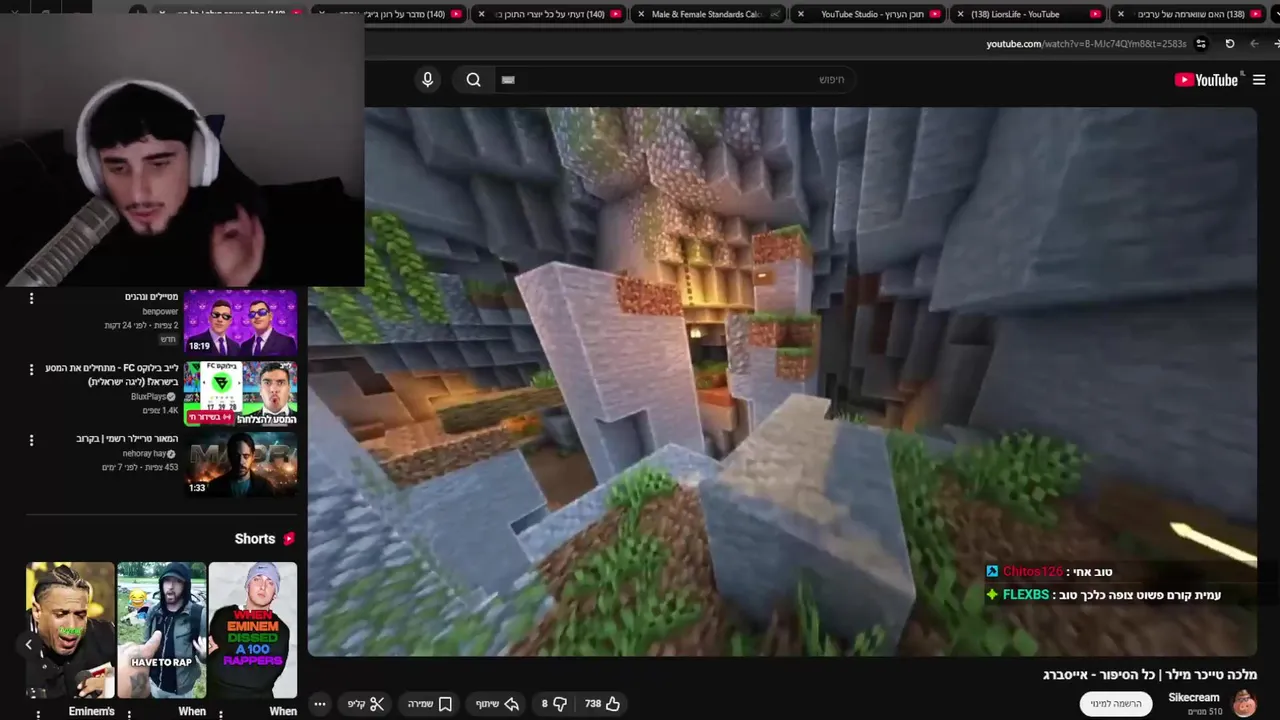Open nehoray hay trailer thumbnail 1:33
Screen dimensions: 1280x720
click(241, 464)
